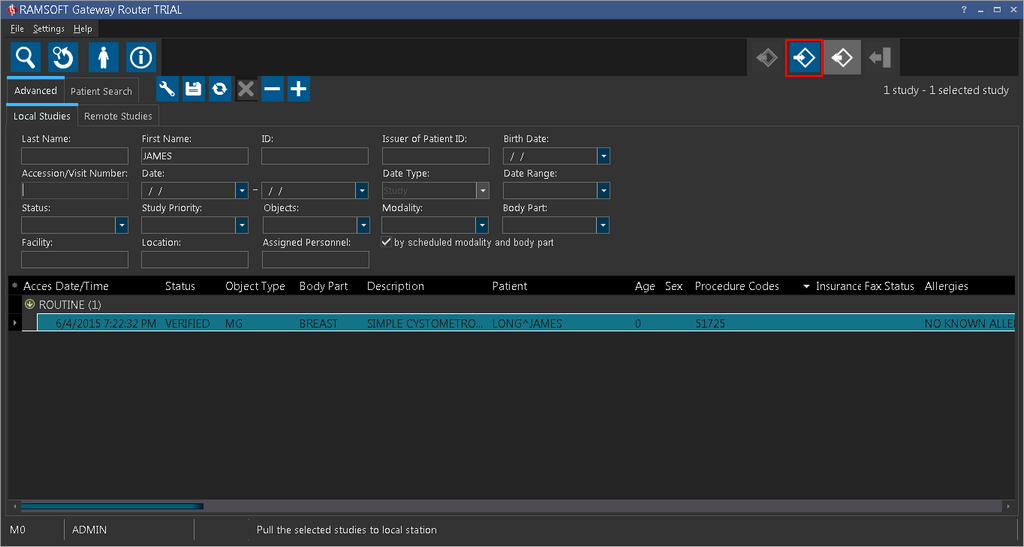
Task: Click the wrench settings icon
Action: click(168, 89)
